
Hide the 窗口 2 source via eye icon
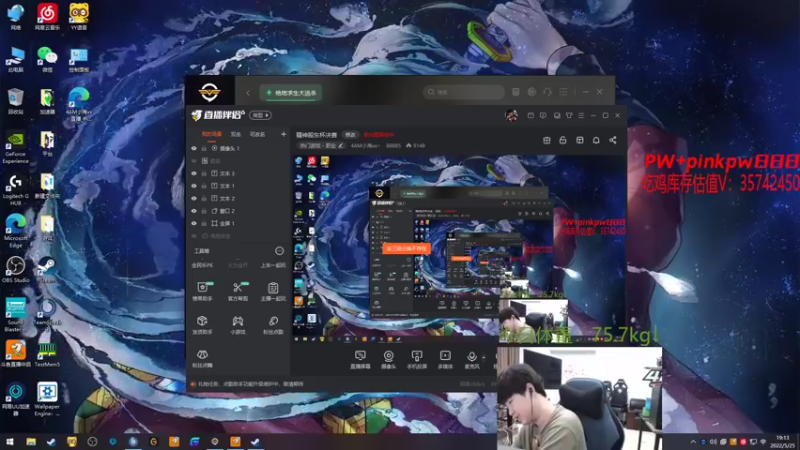[x=194, y=211]
